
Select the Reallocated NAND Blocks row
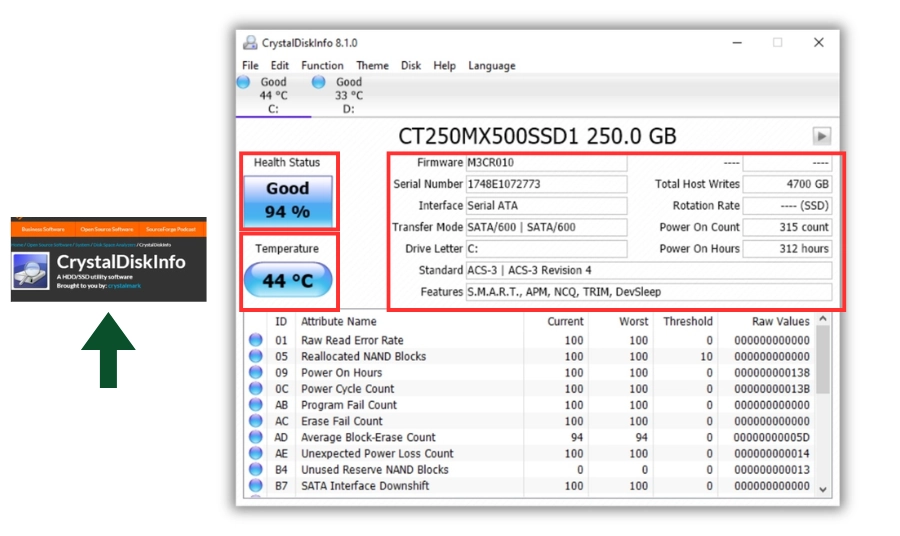(x=529, y=356)
